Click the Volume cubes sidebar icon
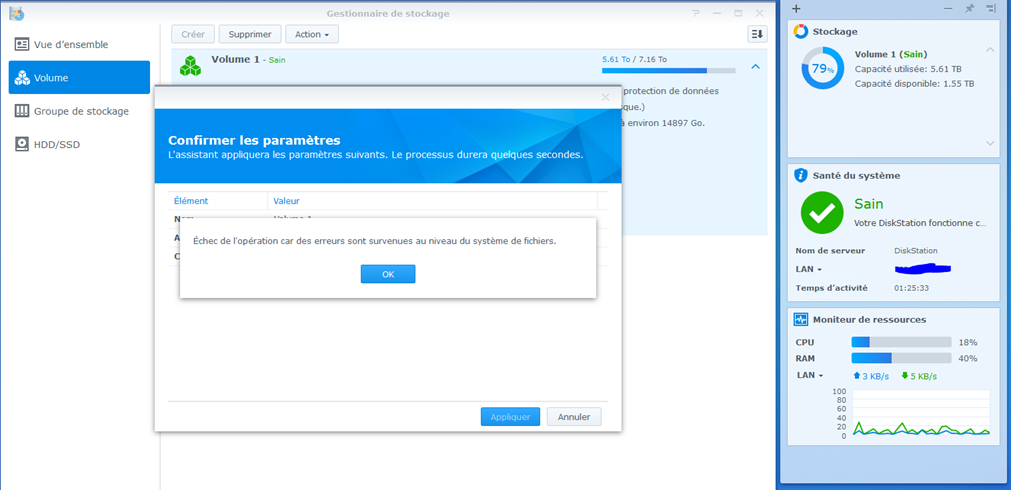1011x490 pixels. coord(22,78)
